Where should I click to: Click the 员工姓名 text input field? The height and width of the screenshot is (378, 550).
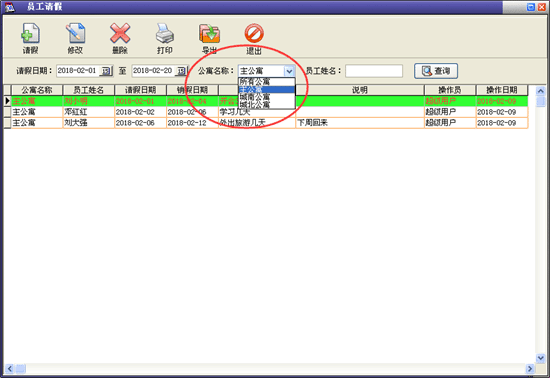tap(374, 71)
